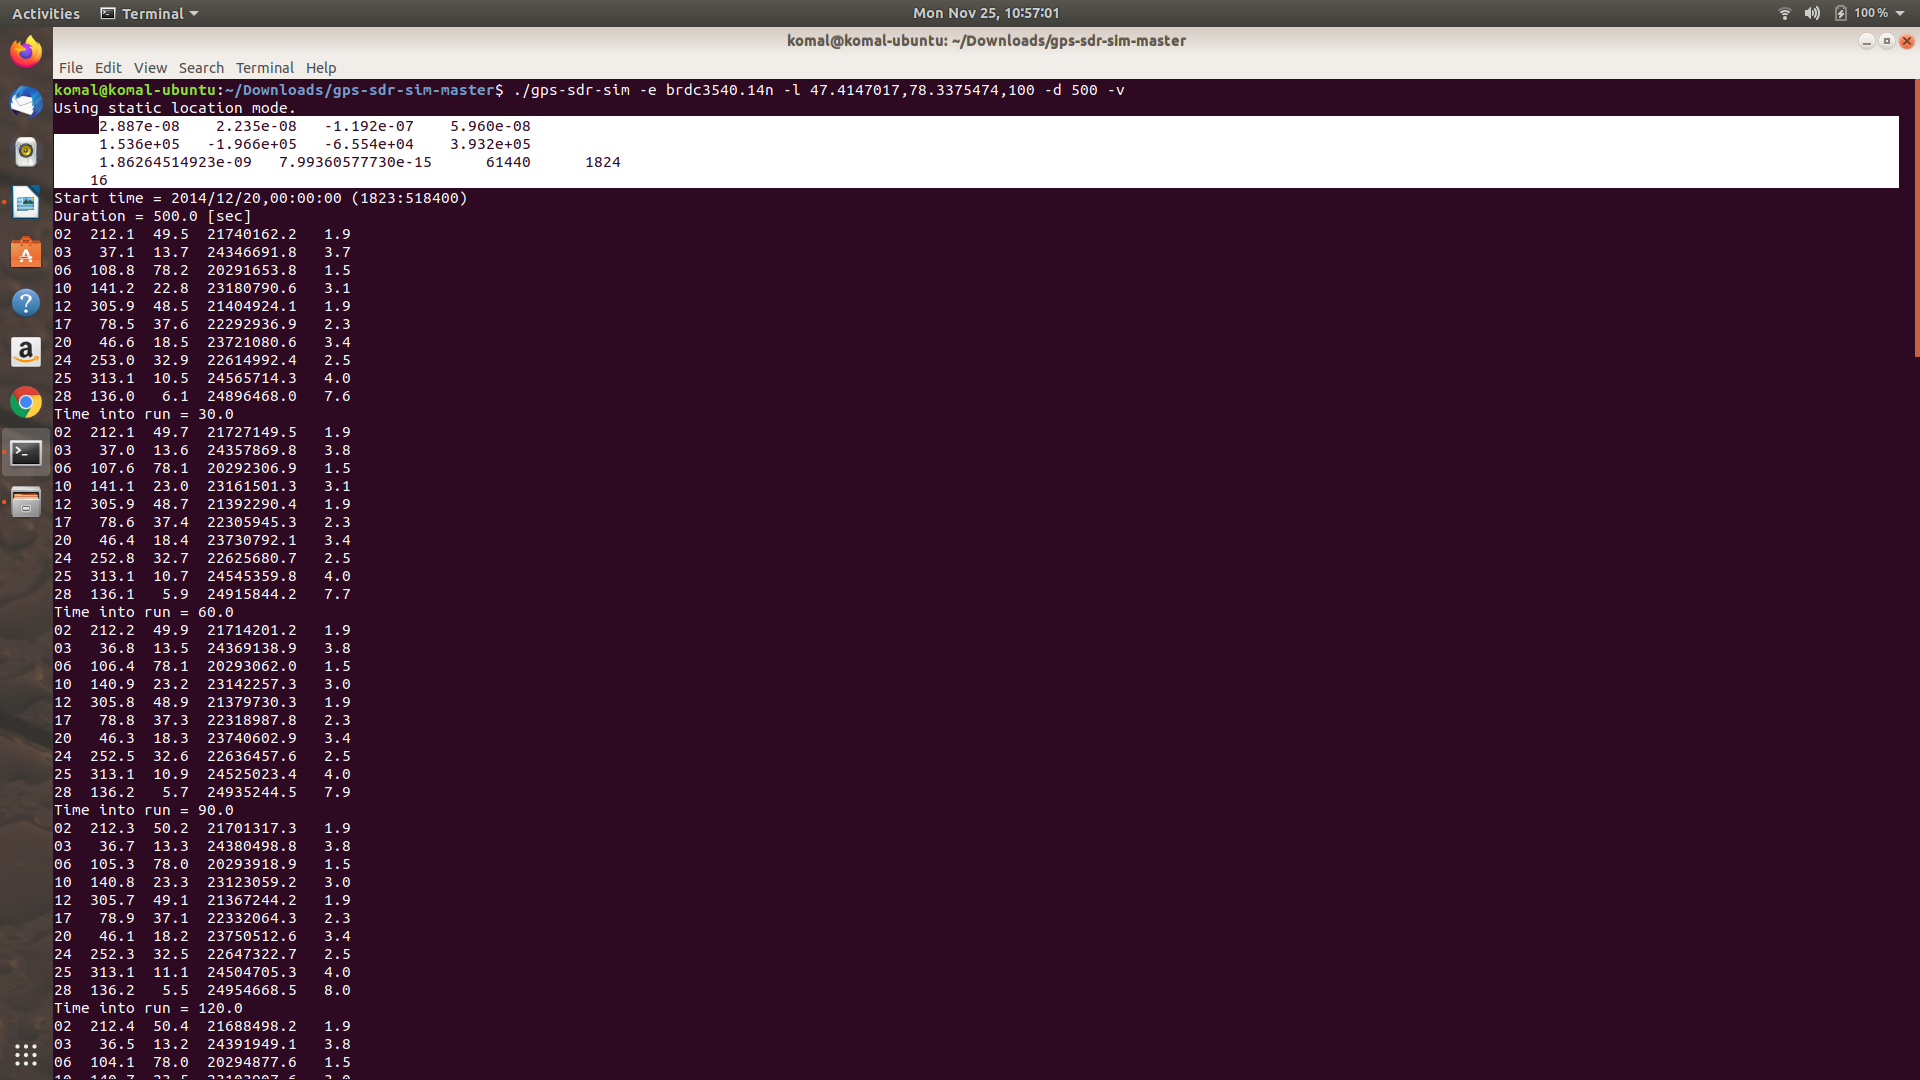This screenshot has height=1080, width=1920.
Task: Click the volume speaker indicator
Action: pyautogui.click(x=1812, y=13)
